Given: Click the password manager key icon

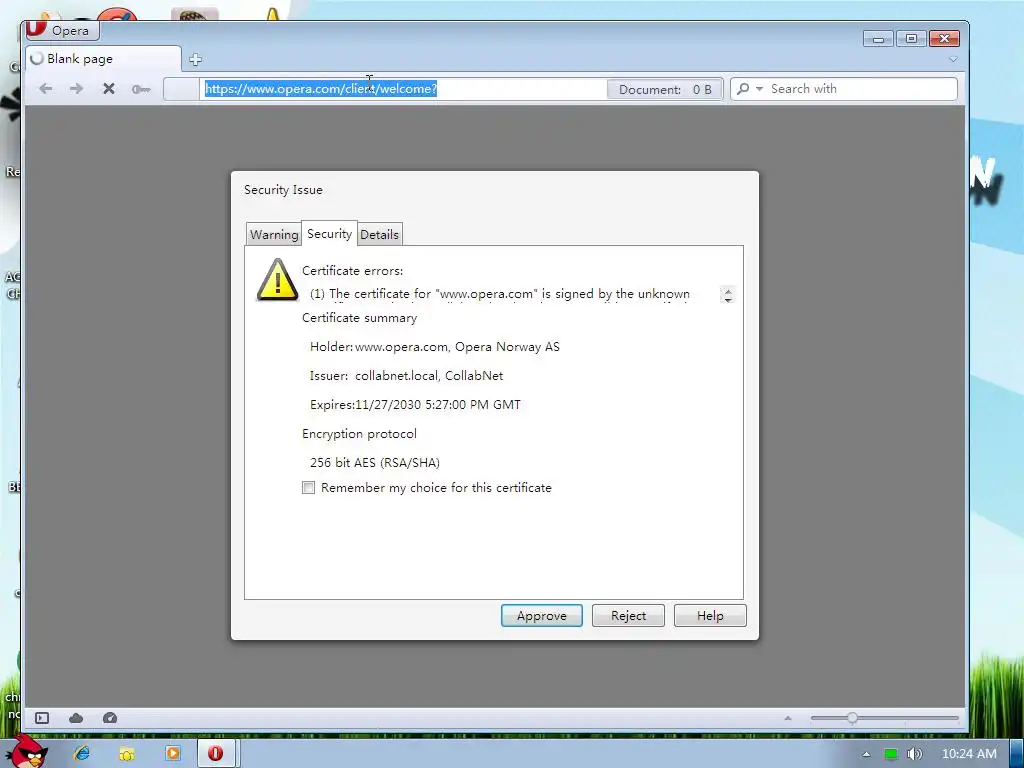Looking at the screenshot, I should pos(141,89).
